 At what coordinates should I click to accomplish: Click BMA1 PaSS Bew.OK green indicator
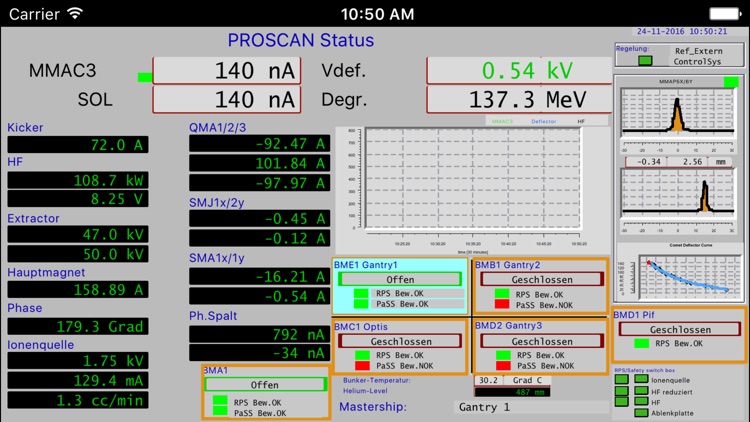point(220,411)
